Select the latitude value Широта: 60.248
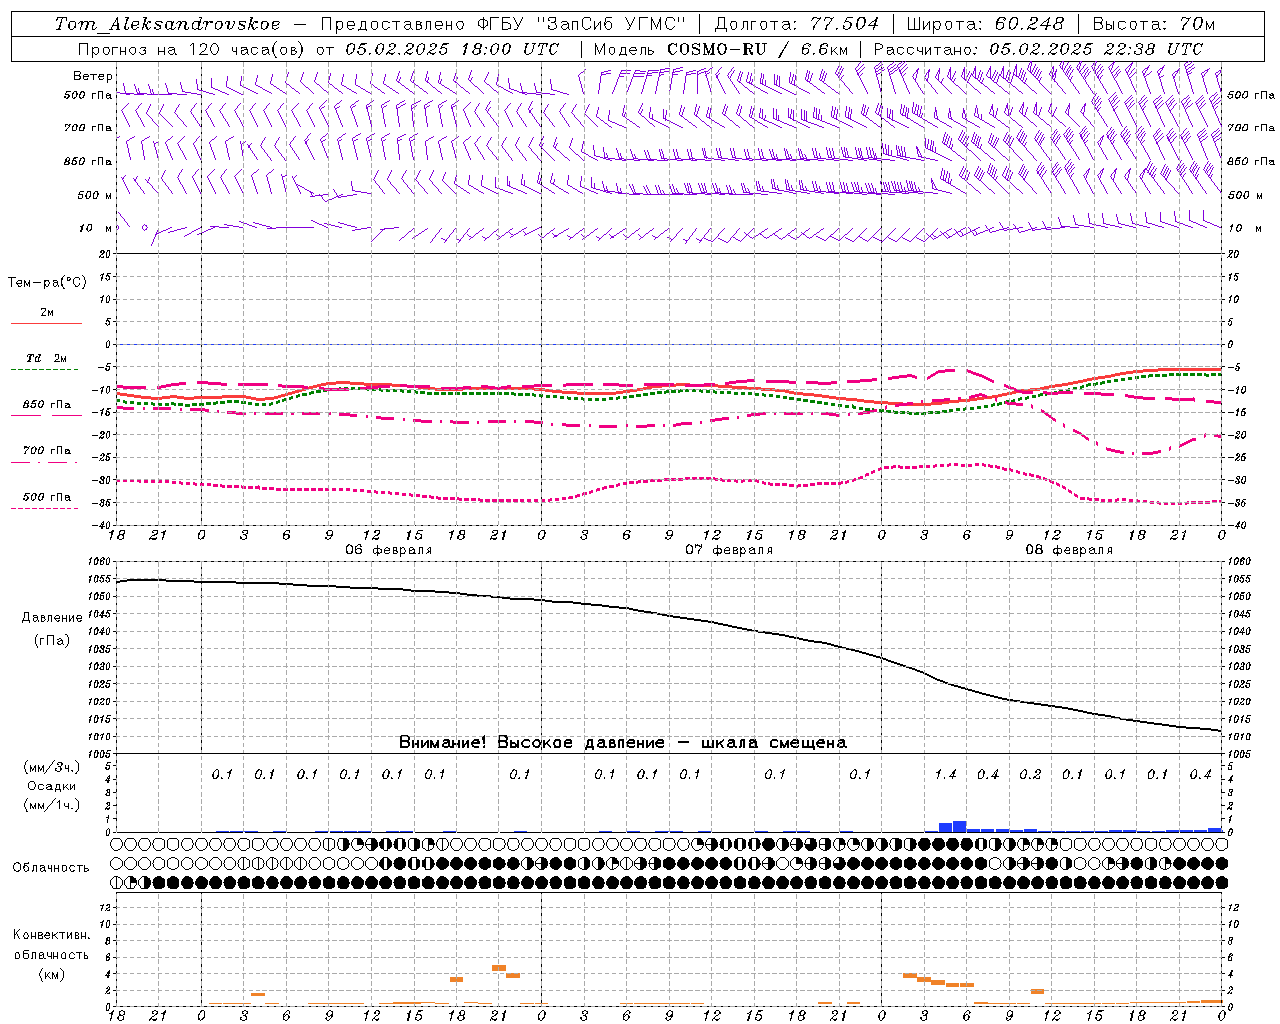Screen dimensions: 1280x1024 987,24
